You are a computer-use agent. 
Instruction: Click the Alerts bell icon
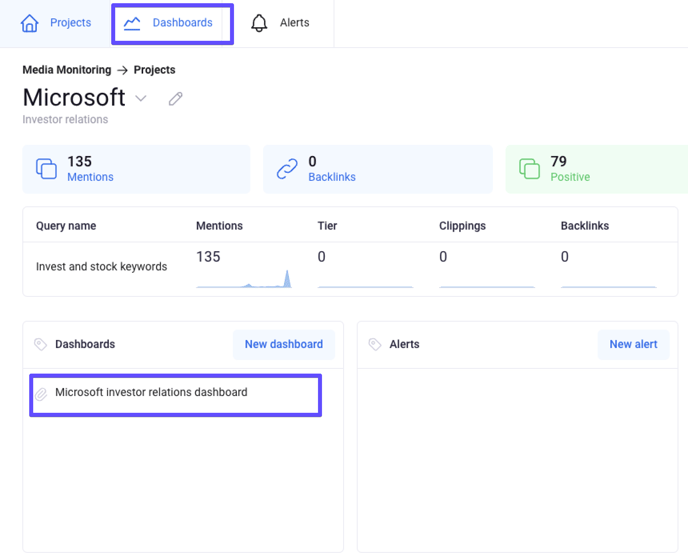pyautogui.click(x=259, y=23)
